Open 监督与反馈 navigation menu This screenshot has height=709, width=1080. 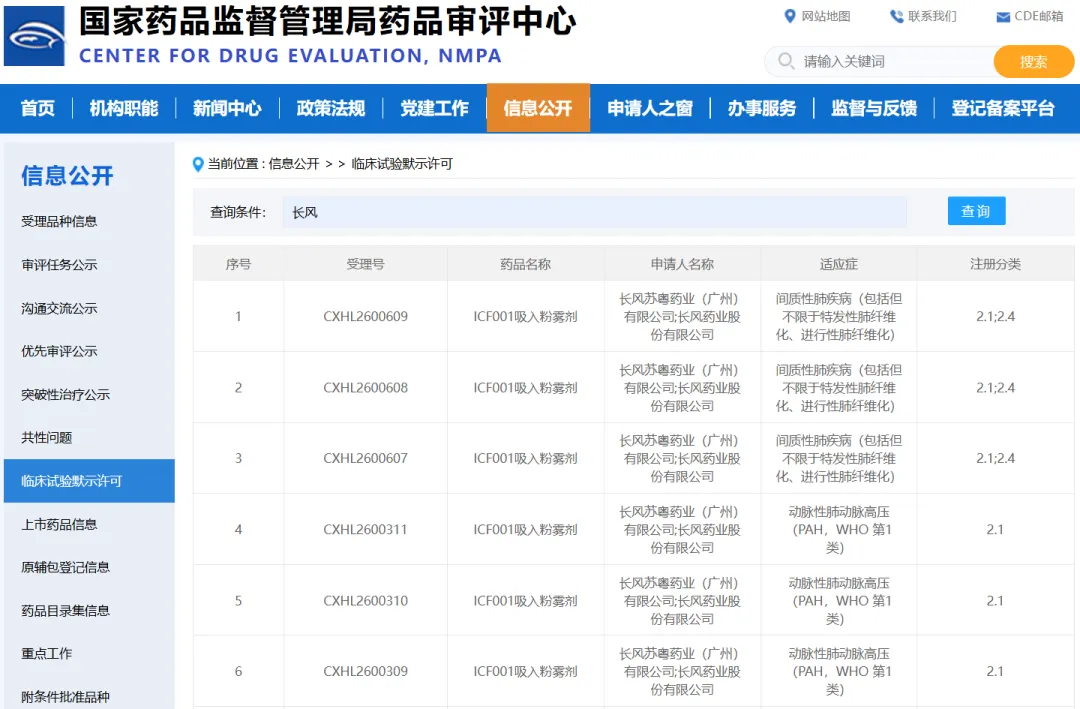(x=874, y=108)
